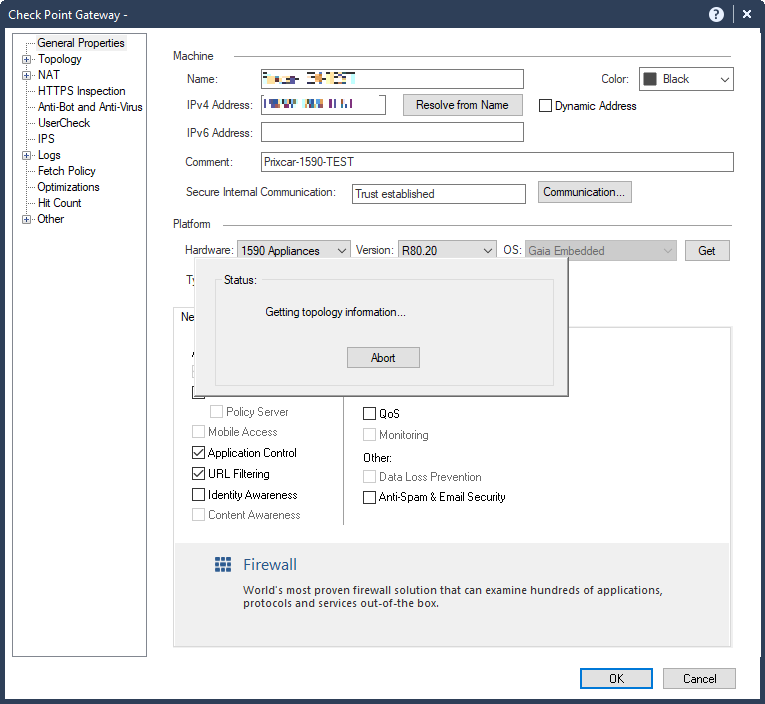Click the Comment text field
The height and width of the screenshot is (704, 765).
click(497, 162)
